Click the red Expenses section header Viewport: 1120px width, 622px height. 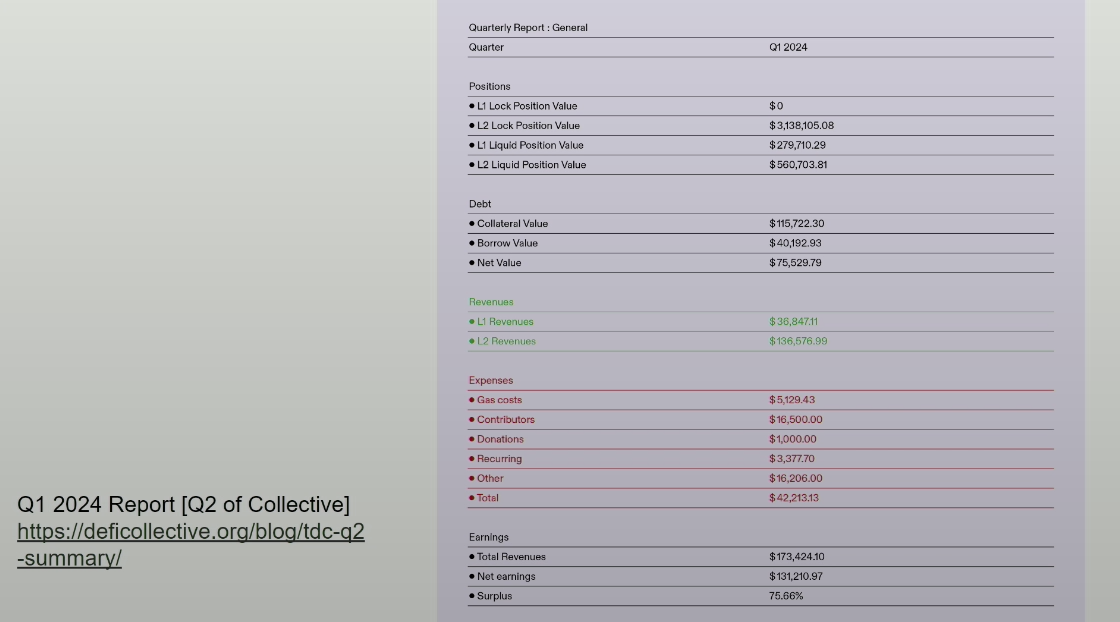[x=491, y=381]
